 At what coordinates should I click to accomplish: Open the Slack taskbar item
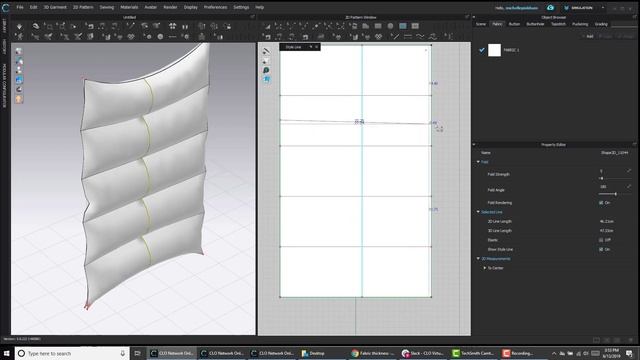(423, 353)
